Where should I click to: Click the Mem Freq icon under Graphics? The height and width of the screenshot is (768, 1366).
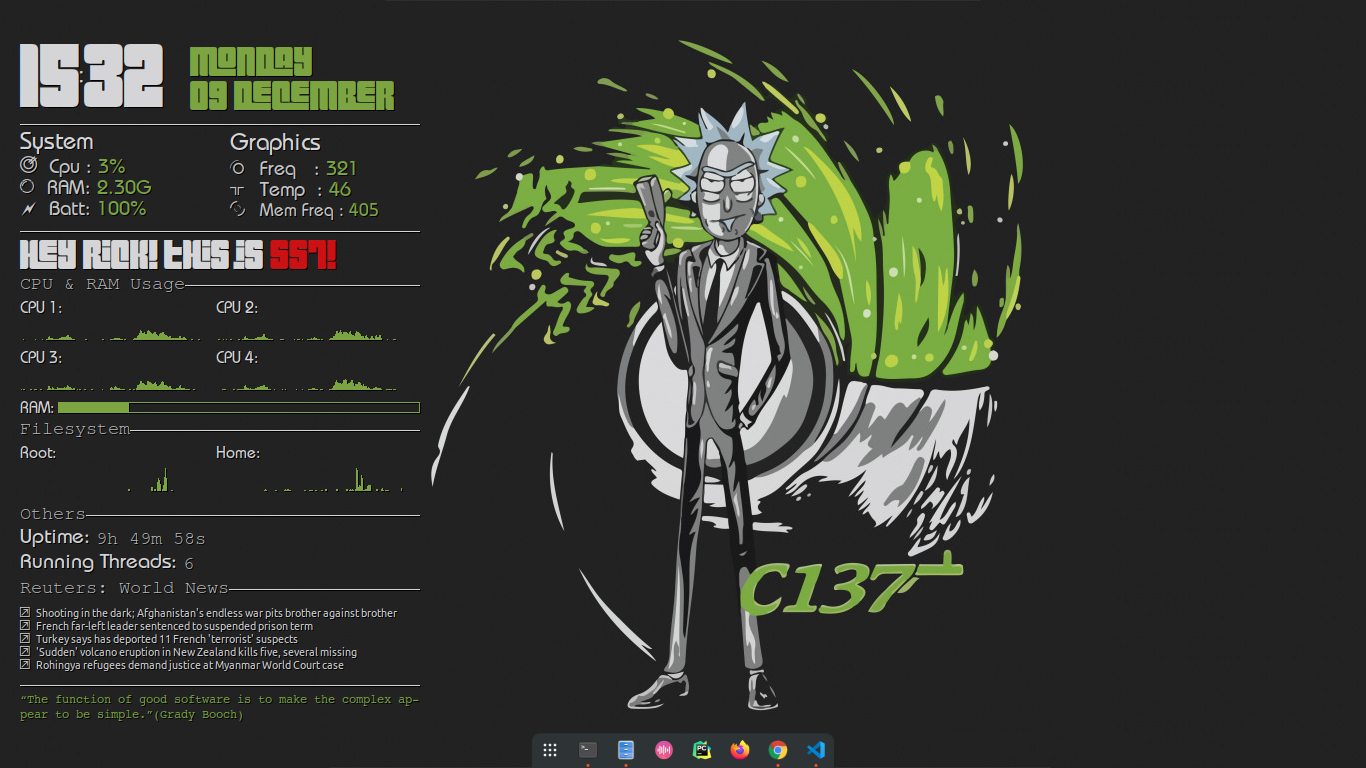point(238,209)
